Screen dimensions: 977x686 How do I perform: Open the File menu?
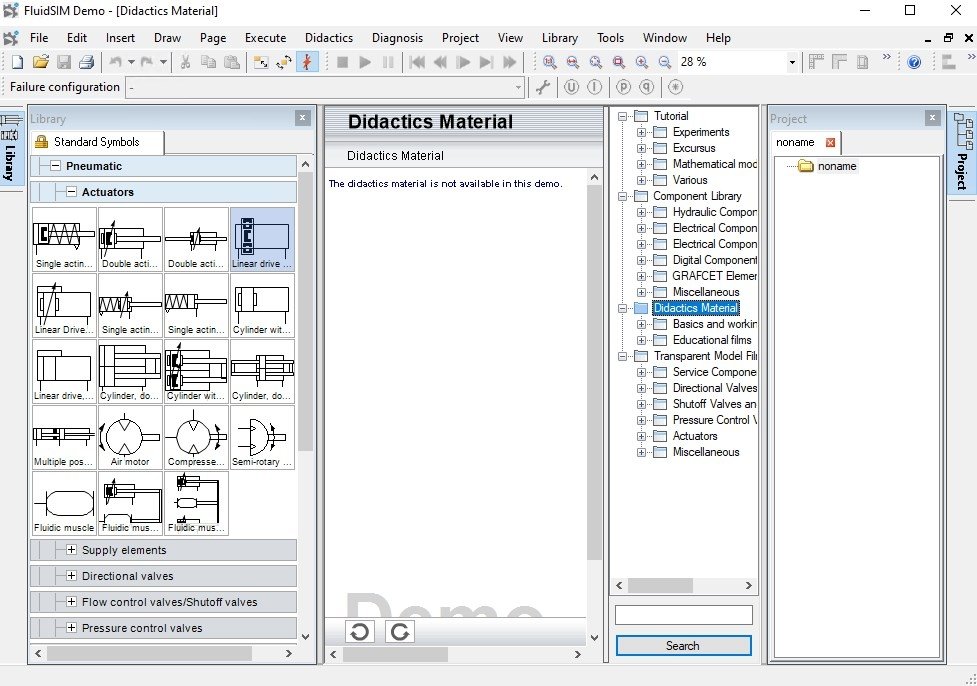39,38
